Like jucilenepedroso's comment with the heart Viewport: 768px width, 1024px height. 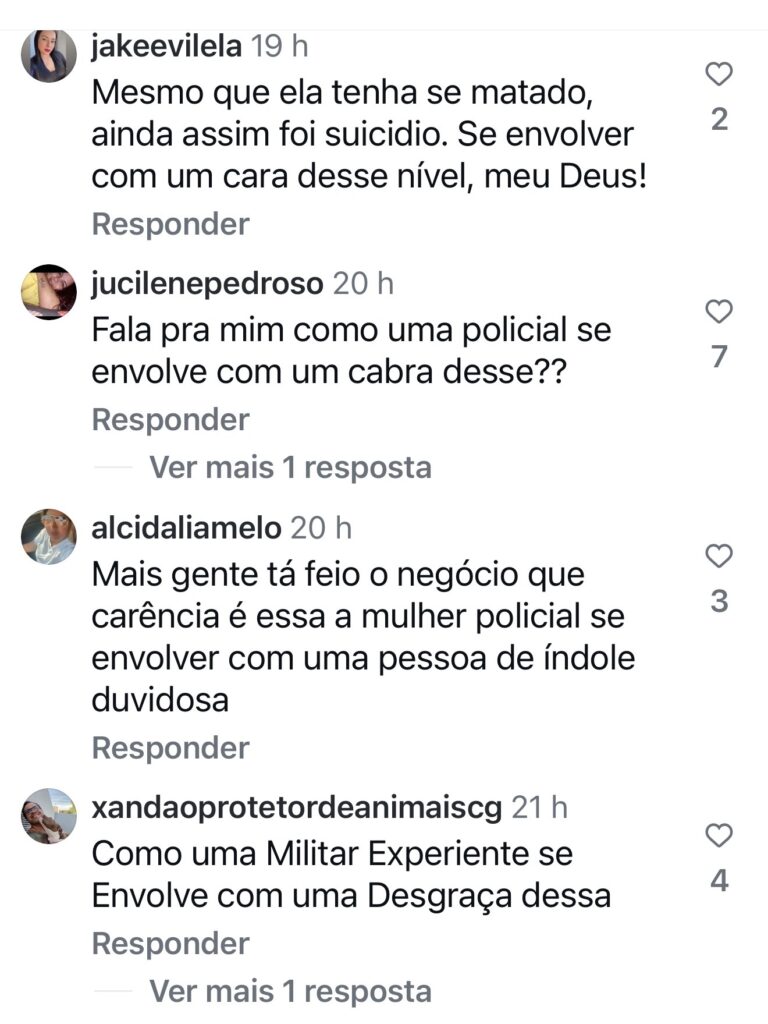[719, 312]
